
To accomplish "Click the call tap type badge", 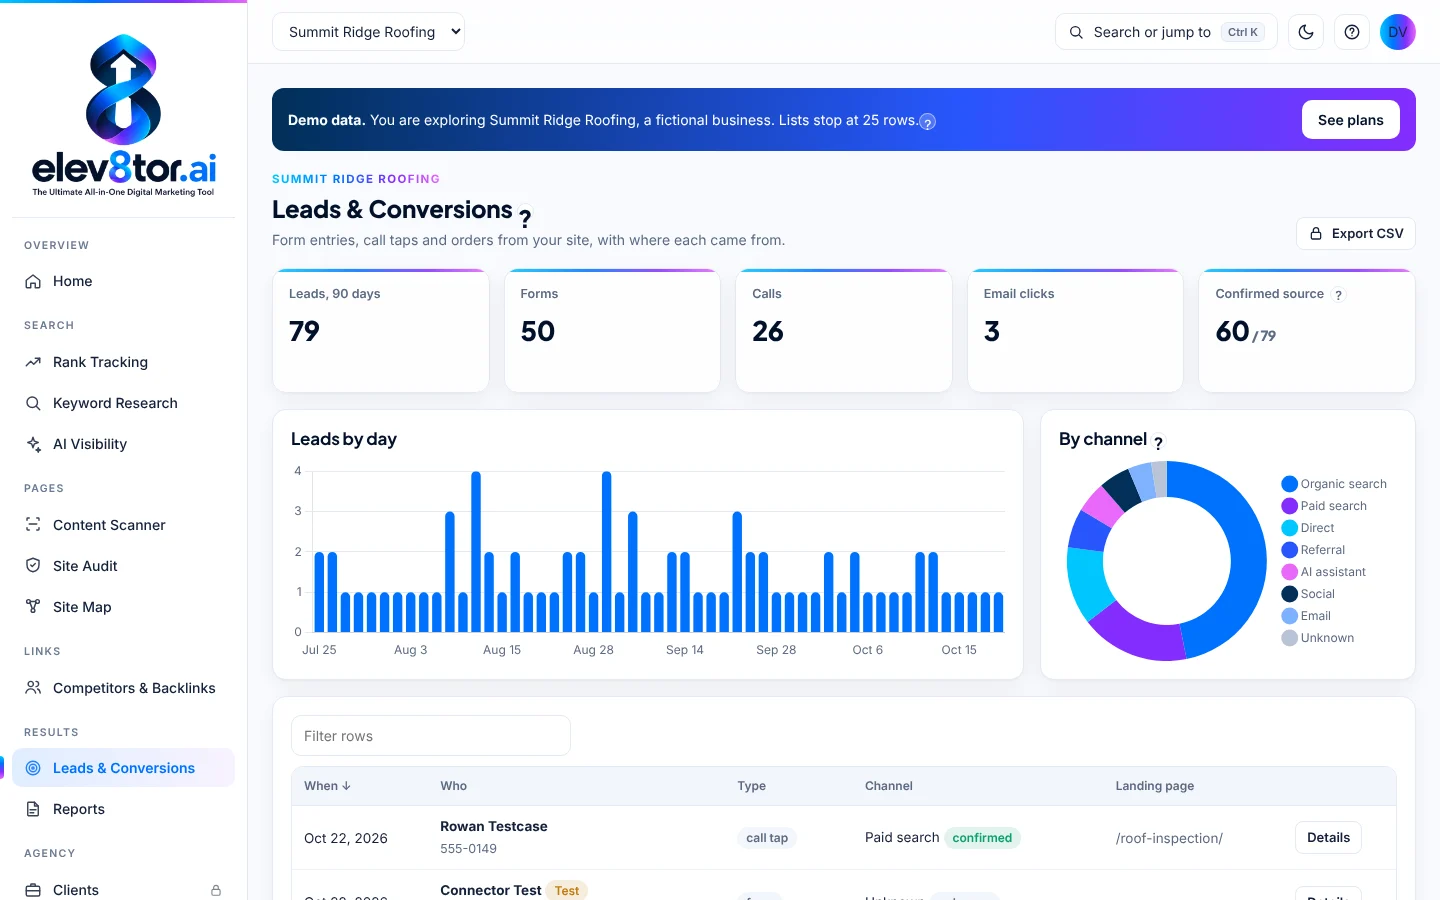I will click(x=767, y=838).
